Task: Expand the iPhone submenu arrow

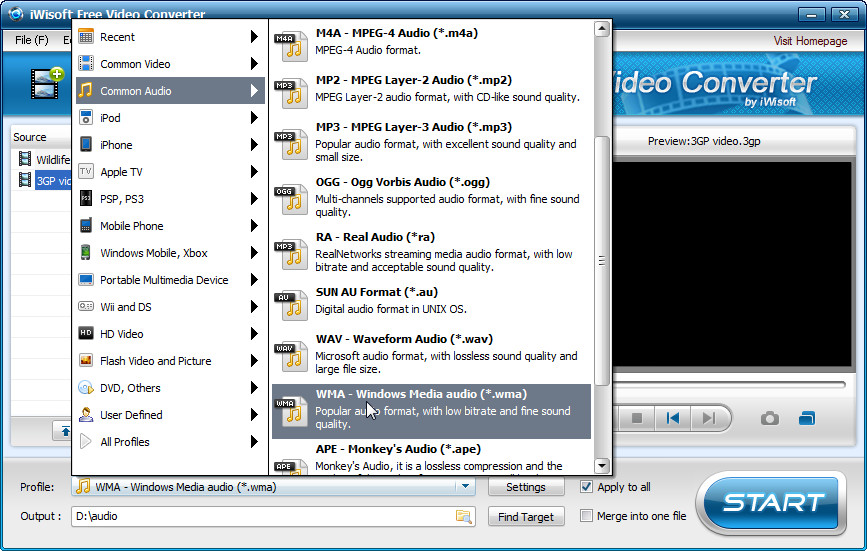Action: click(254, 144)
